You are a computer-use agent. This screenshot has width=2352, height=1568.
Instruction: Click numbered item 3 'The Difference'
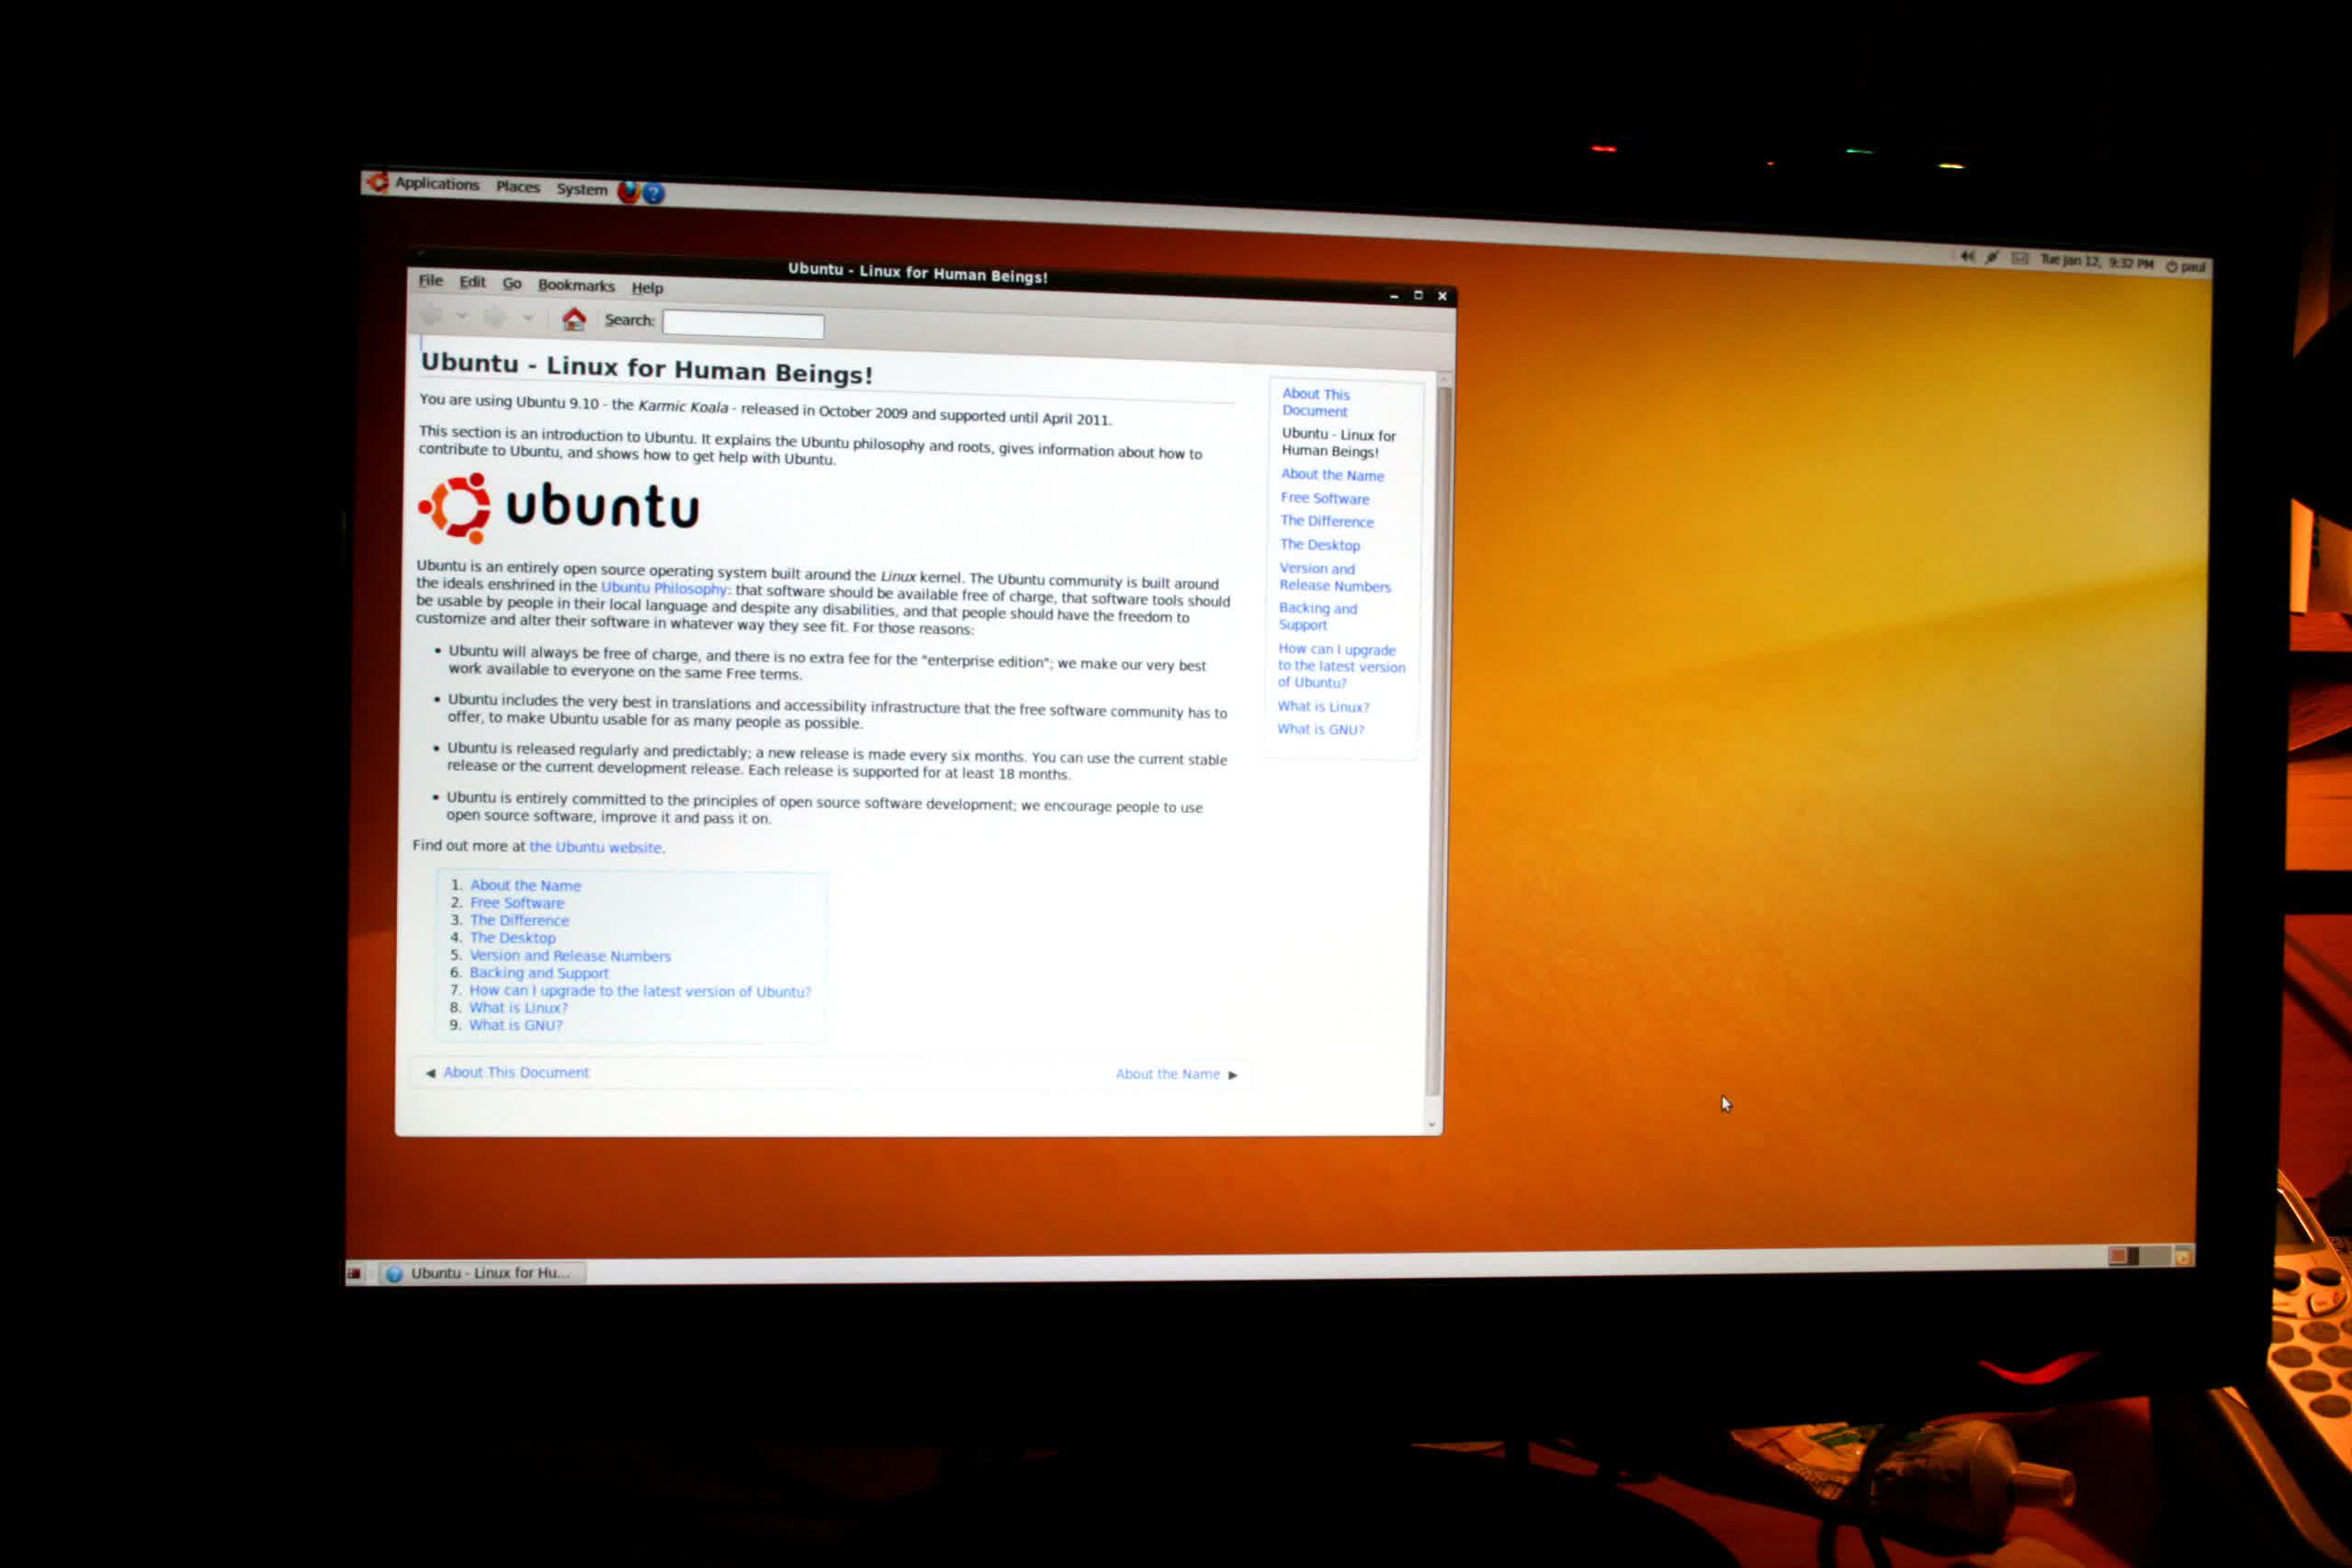(519, 920)
